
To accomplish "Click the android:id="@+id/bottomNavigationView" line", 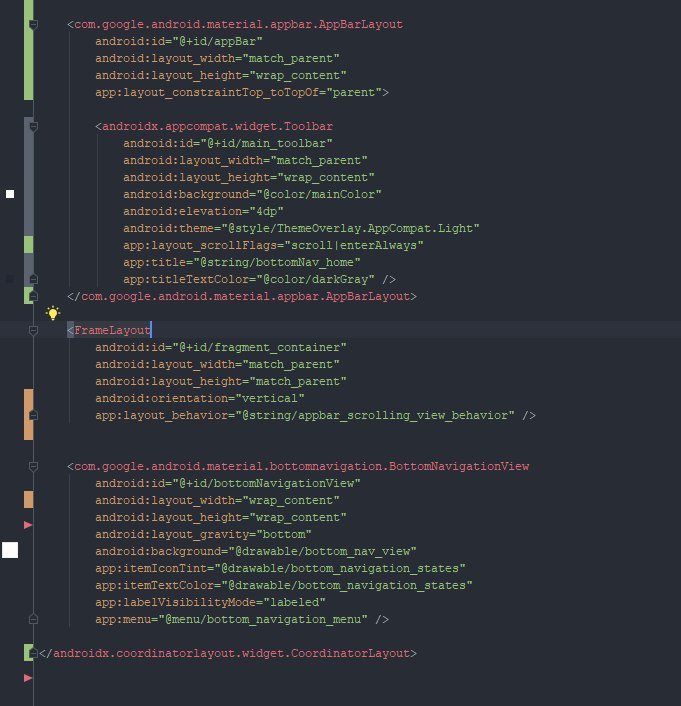I will (228, 483).
